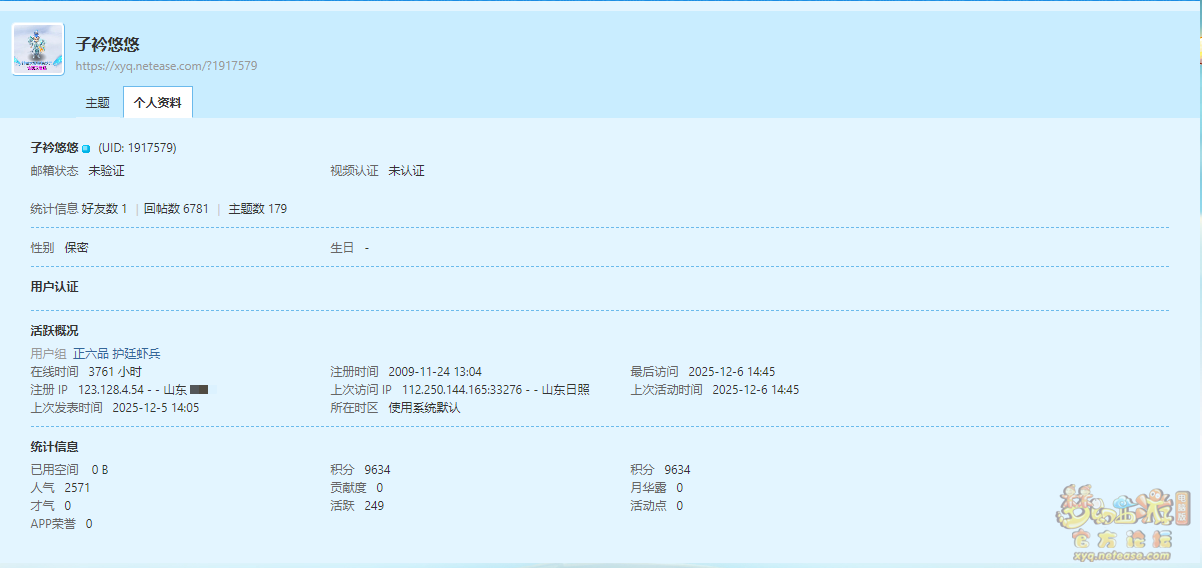The width and height of the screenshot is (1202, 568).
Task: Click the forum logo in bottom-right corner
Action: click(1123, 520)
